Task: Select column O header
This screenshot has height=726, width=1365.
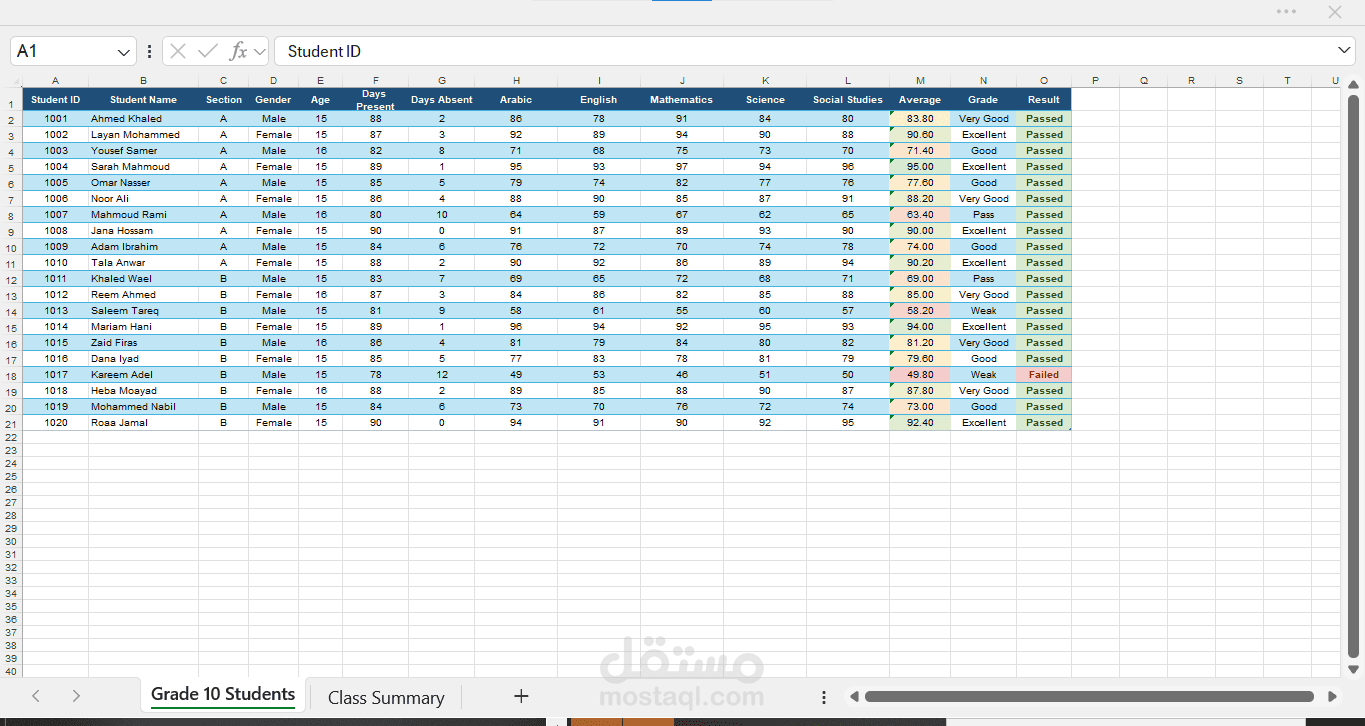Action: [1044, 81]
